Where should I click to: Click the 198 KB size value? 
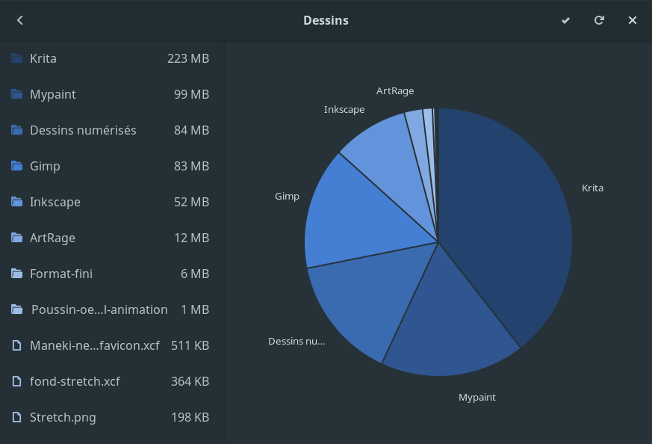pyautogui.click(x=190, y=417)
